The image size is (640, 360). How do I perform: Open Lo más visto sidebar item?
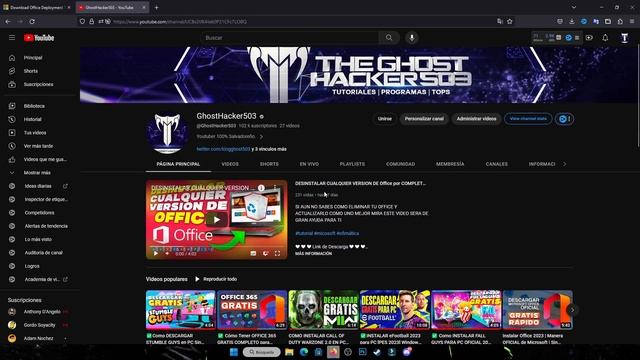tap(39, 240)
